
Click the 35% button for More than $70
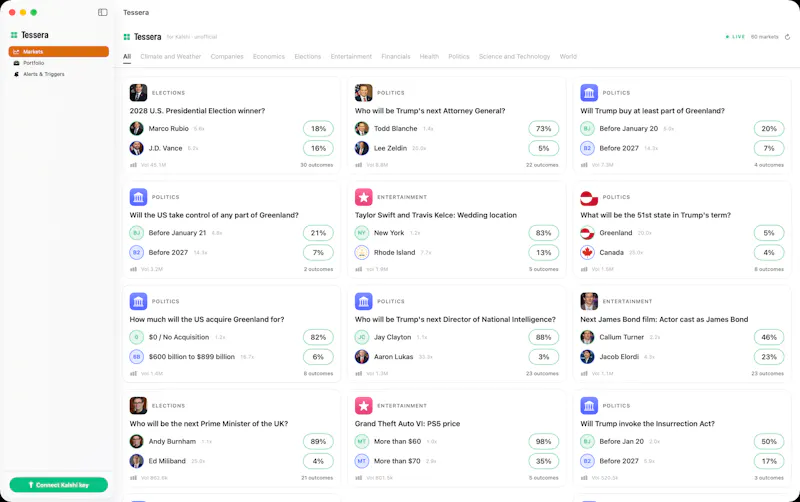tap(544, 461)
